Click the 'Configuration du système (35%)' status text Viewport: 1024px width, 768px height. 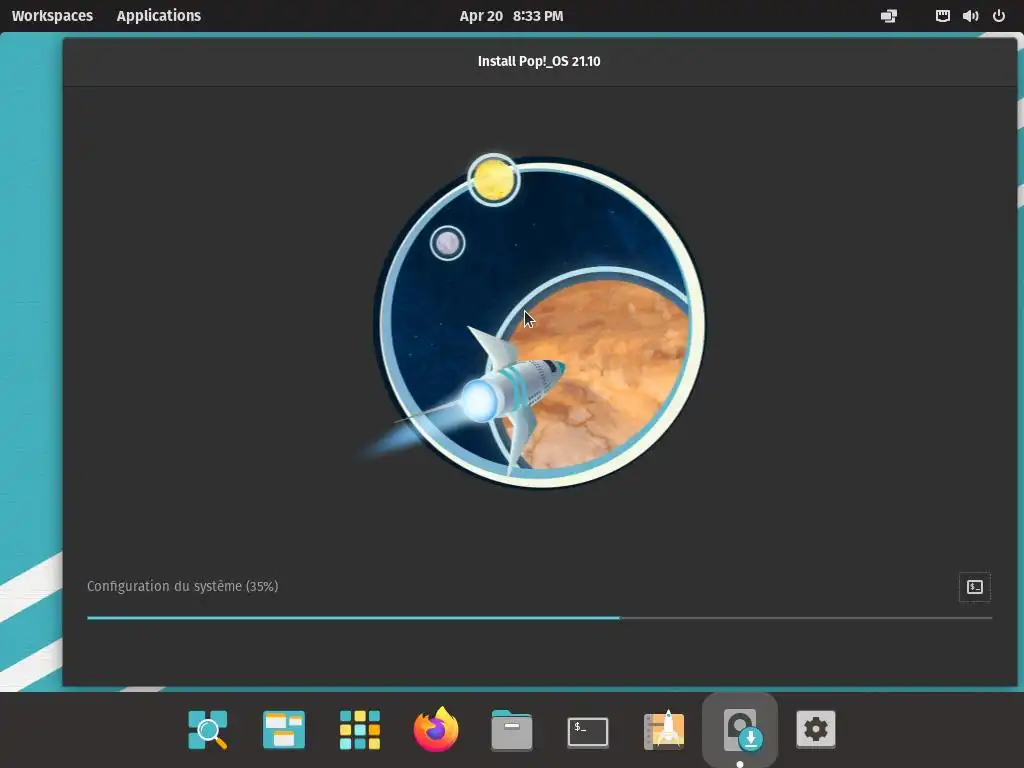pos(182,586)
